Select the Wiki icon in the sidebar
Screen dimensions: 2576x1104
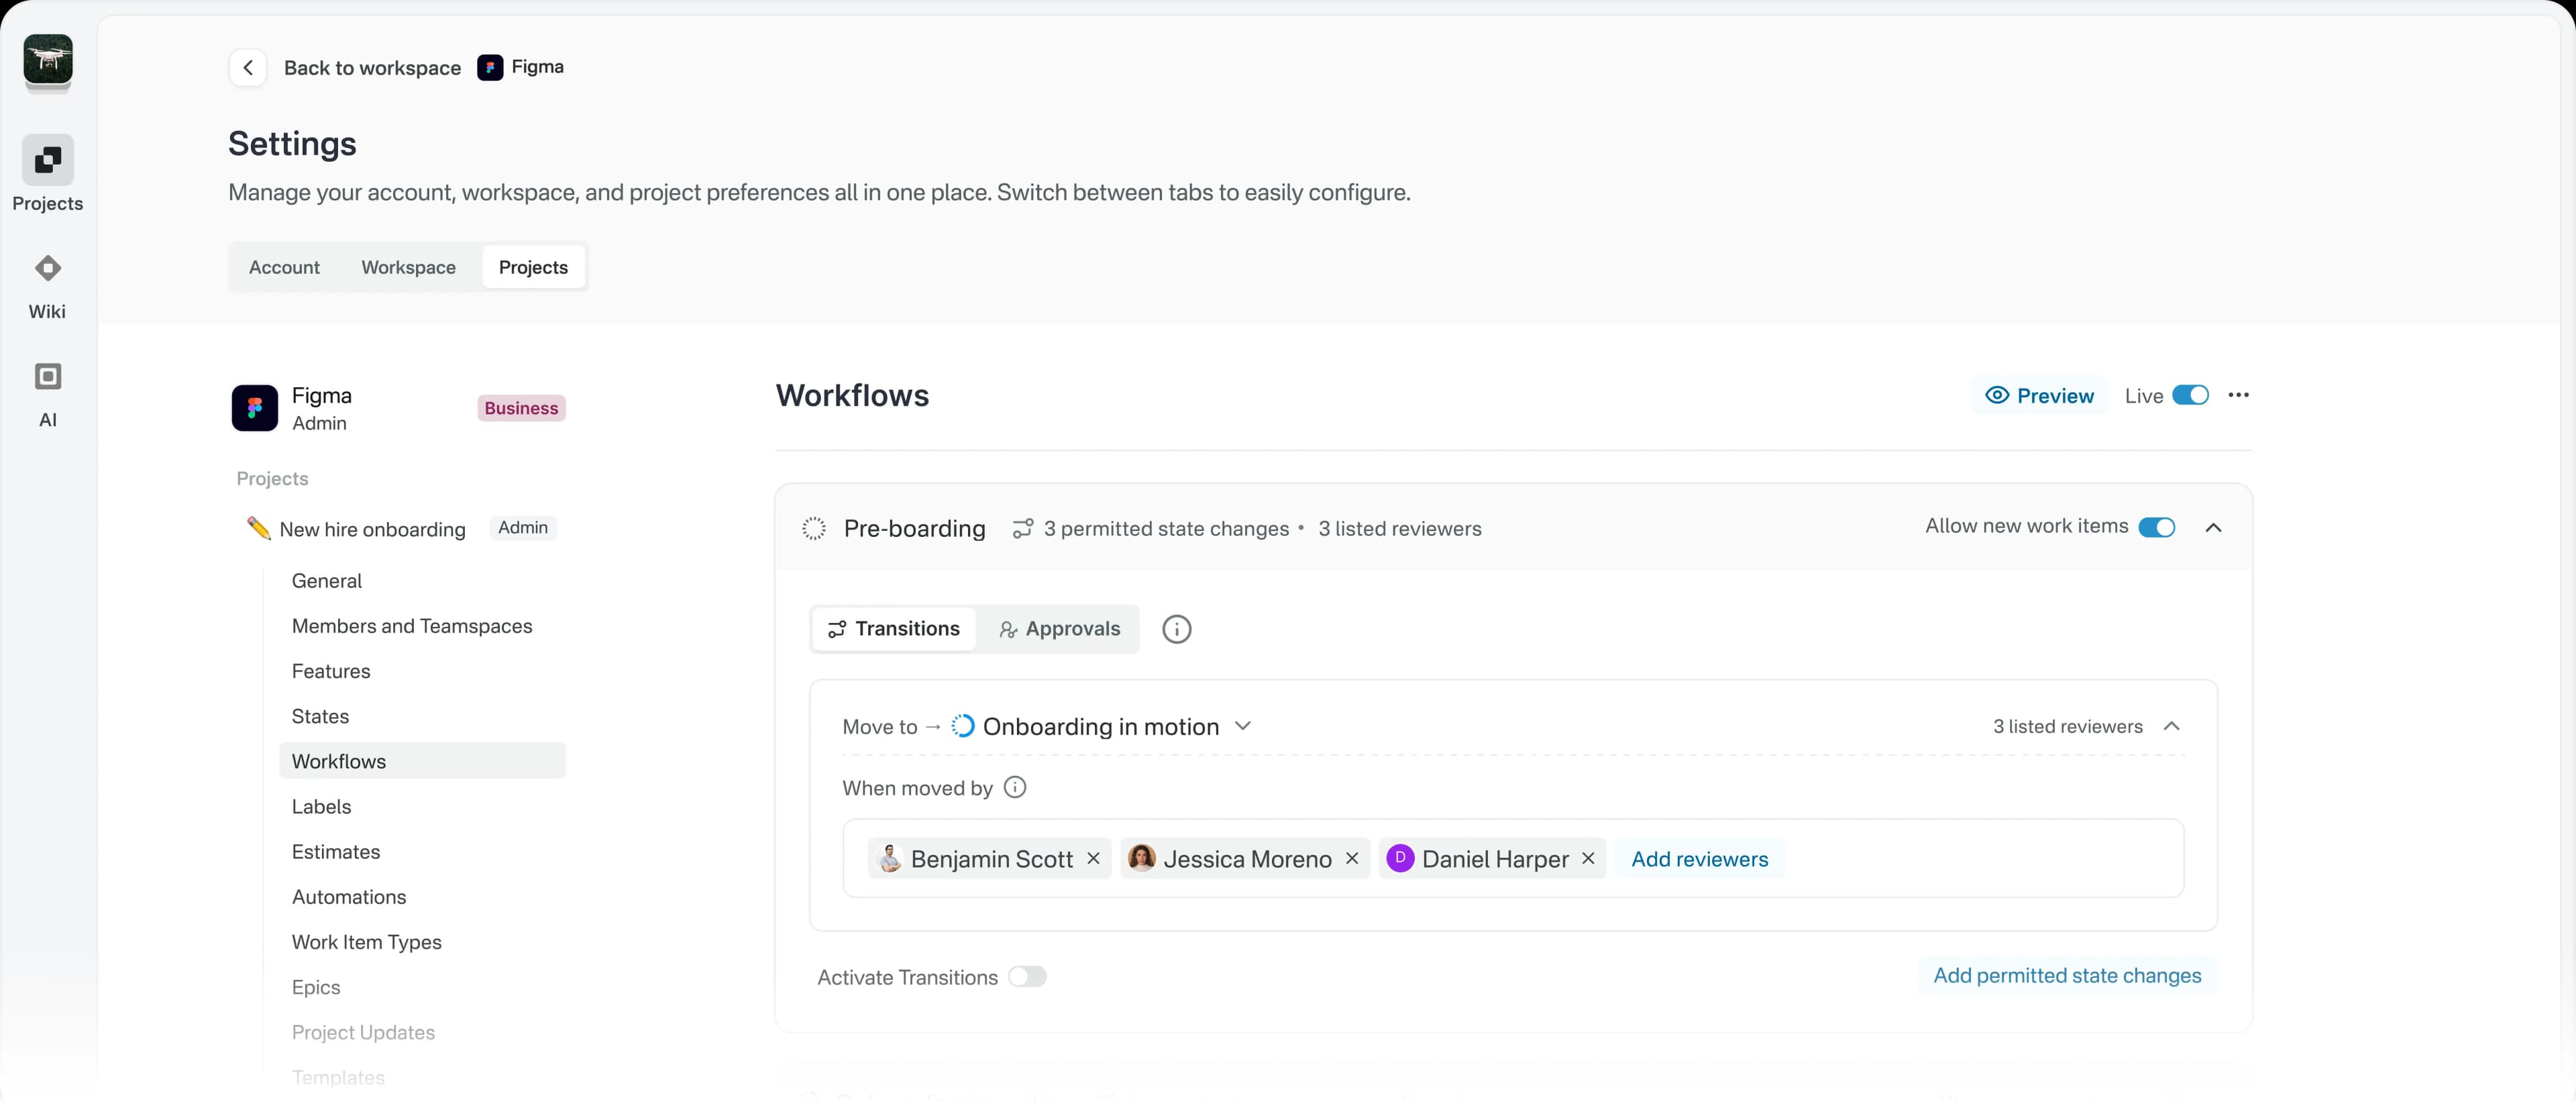[47, 268]
